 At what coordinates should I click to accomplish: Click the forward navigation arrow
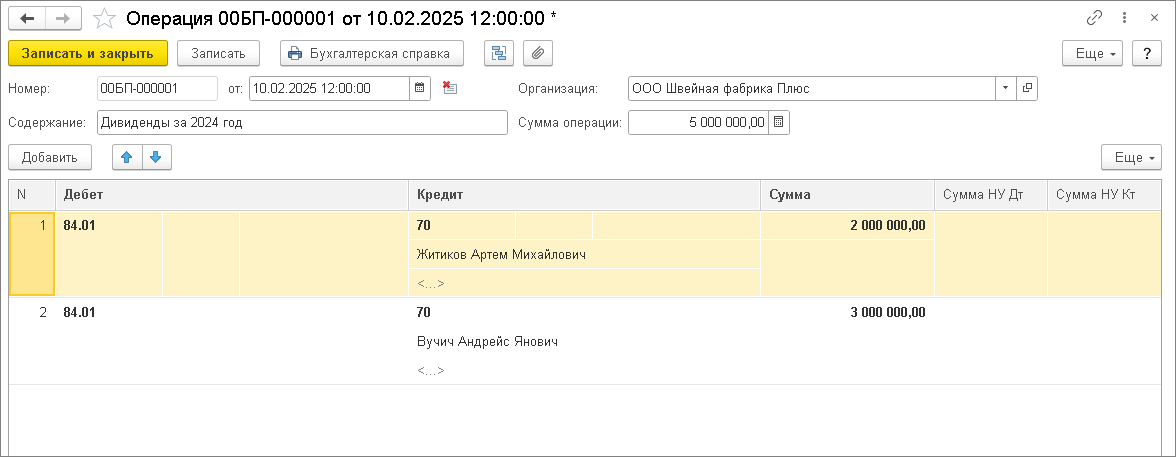click(x=62, y=18)
